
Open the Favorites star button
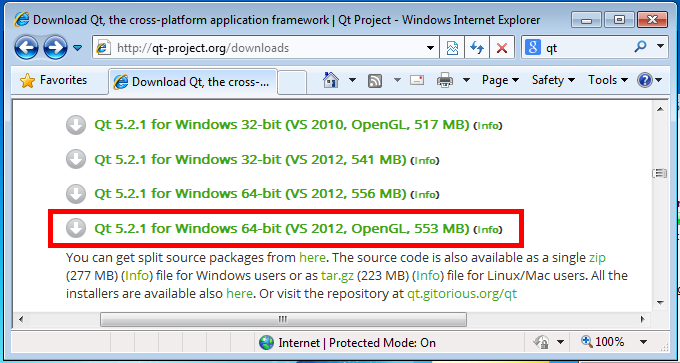point(54,81)
